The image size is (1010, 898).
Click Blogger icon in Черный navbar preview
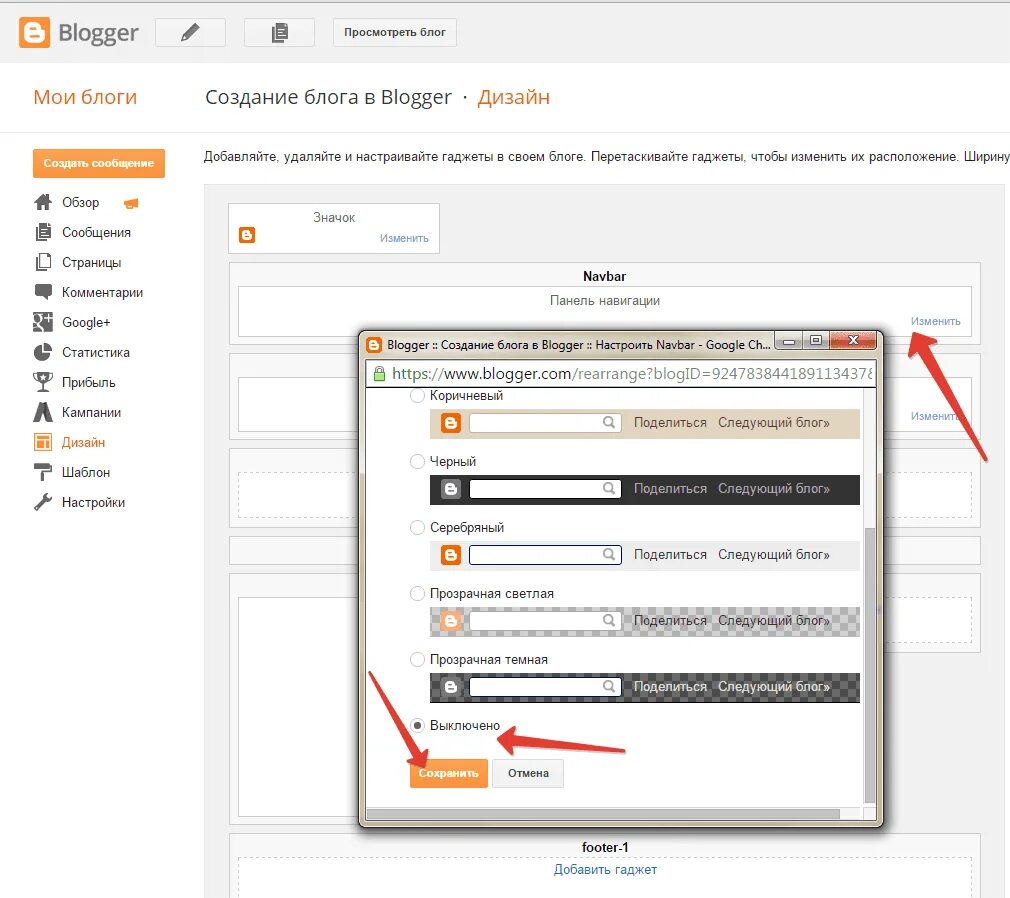(x=451, y=489)
